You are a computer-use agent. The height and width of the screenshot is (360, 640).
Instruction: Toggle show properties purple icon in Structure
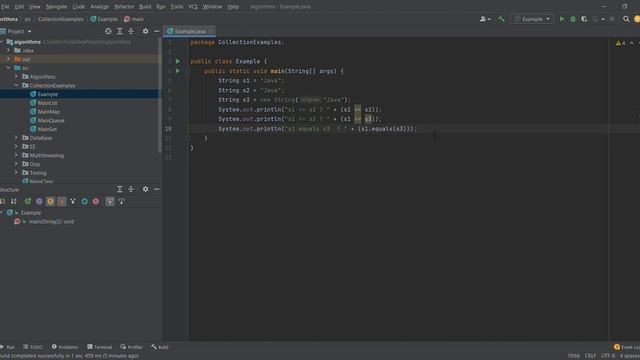click(x=39, y=201)
